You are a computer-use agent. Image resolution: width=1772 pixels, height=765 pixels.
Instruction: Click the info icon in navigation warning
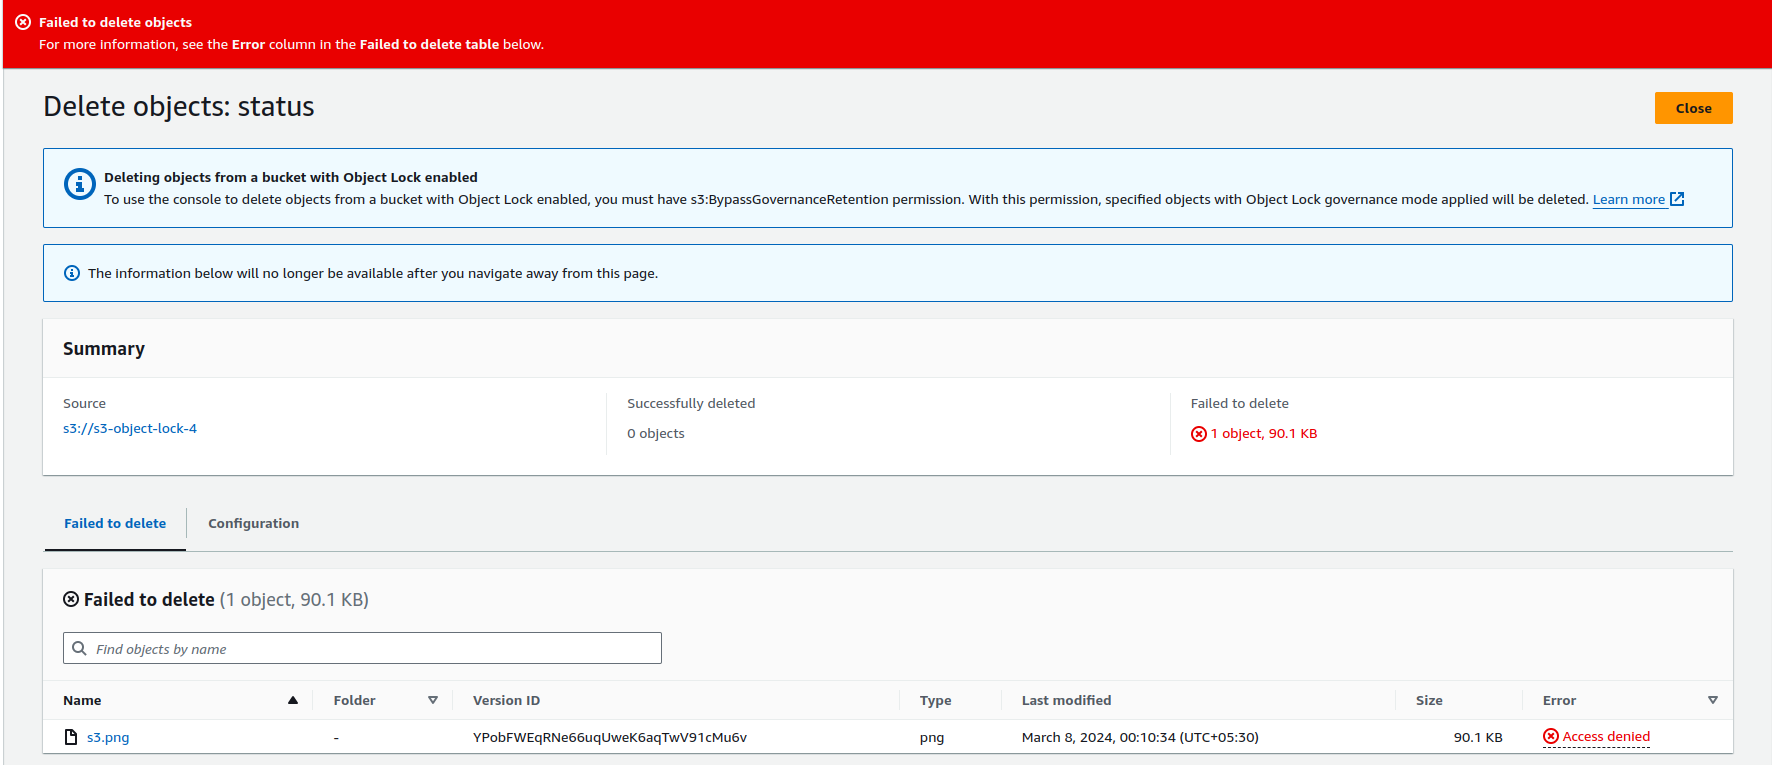(72, 273)
